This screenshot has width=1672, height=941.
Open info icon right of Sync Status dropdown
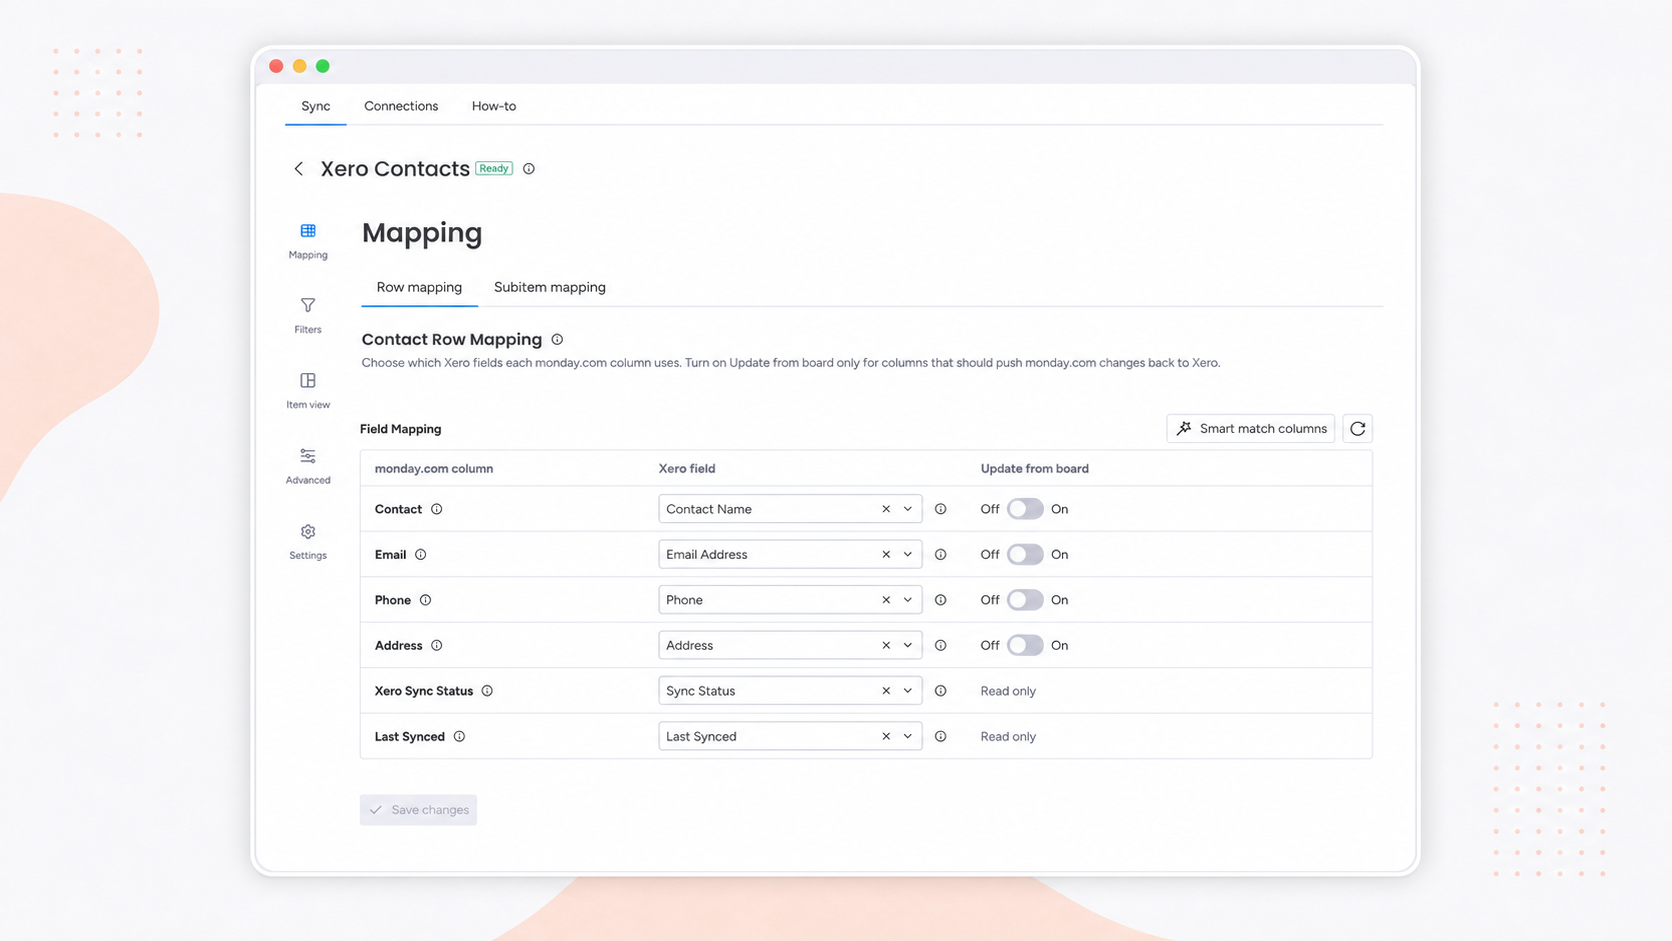pos(941,691)
